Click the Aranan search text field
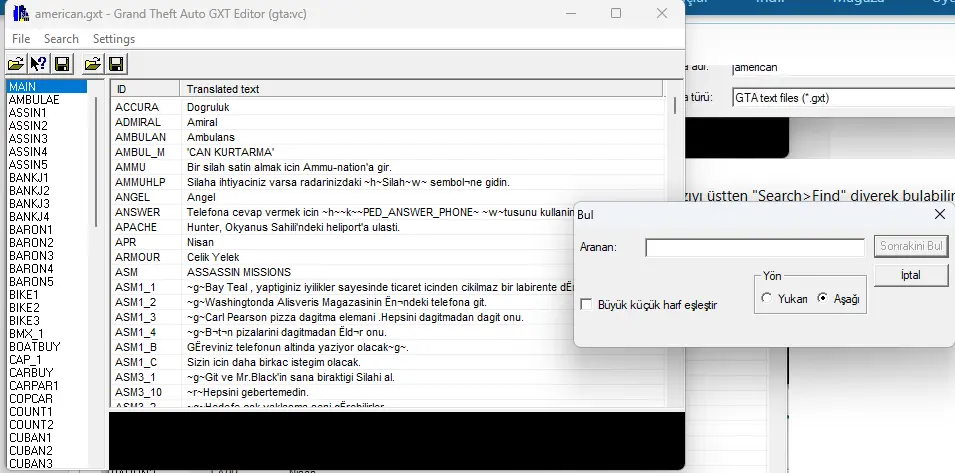Viewport: 955px width, 473px height. click(755, 248)
